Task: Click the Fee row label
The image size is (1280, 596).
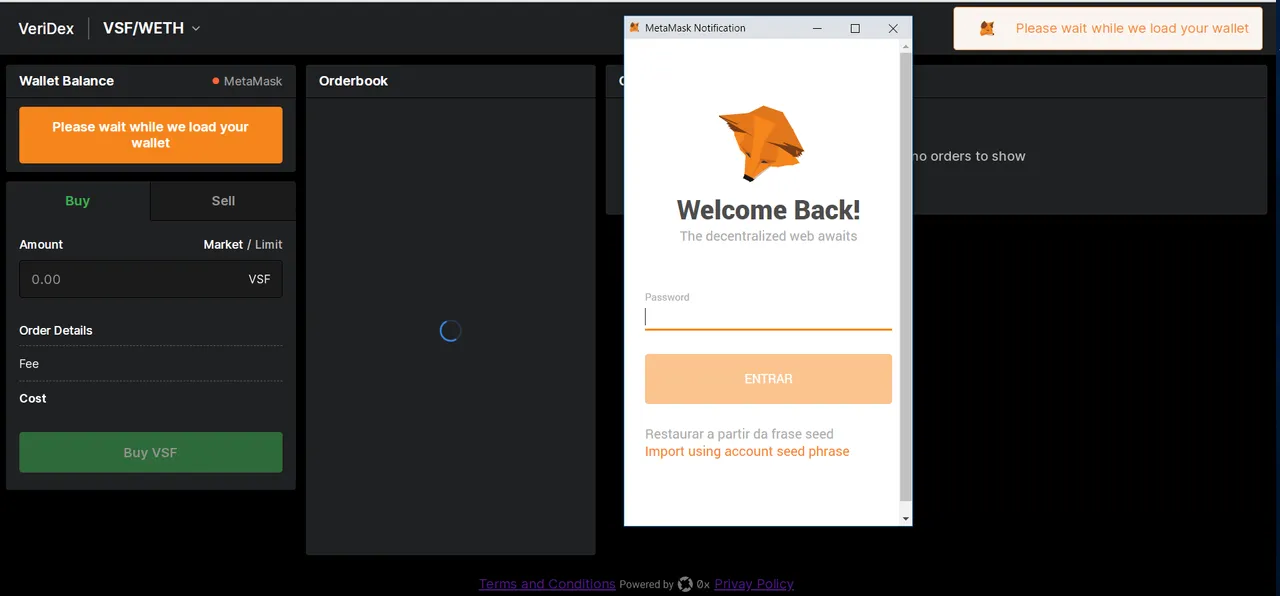Action: 29,364
